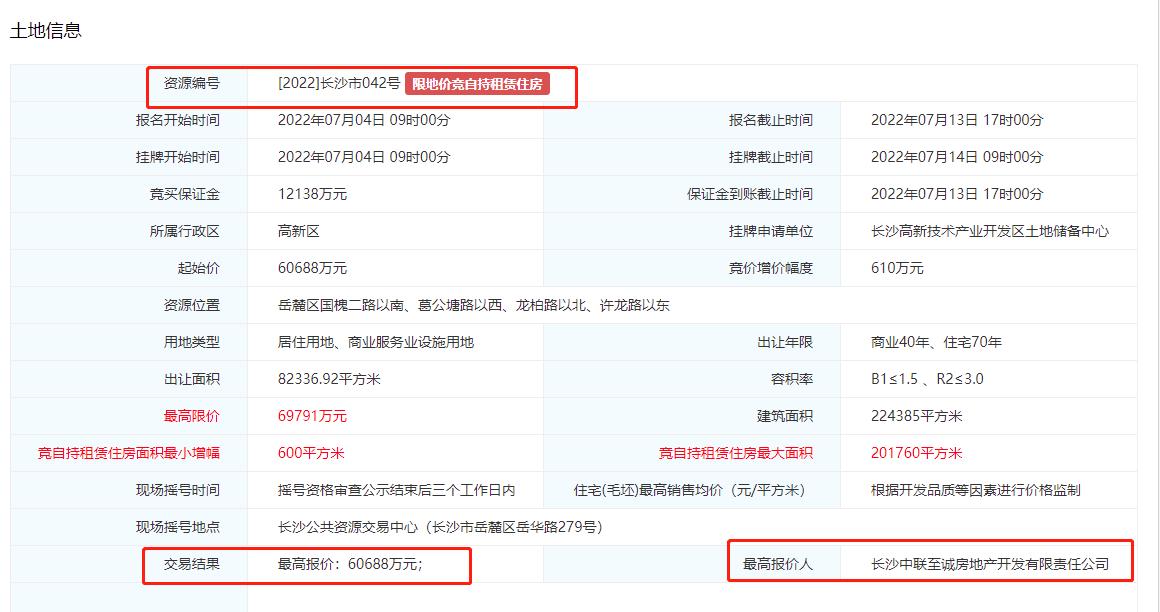
Task: Select 建筑面积 value 224385平方米
Action: pos(917,416)
